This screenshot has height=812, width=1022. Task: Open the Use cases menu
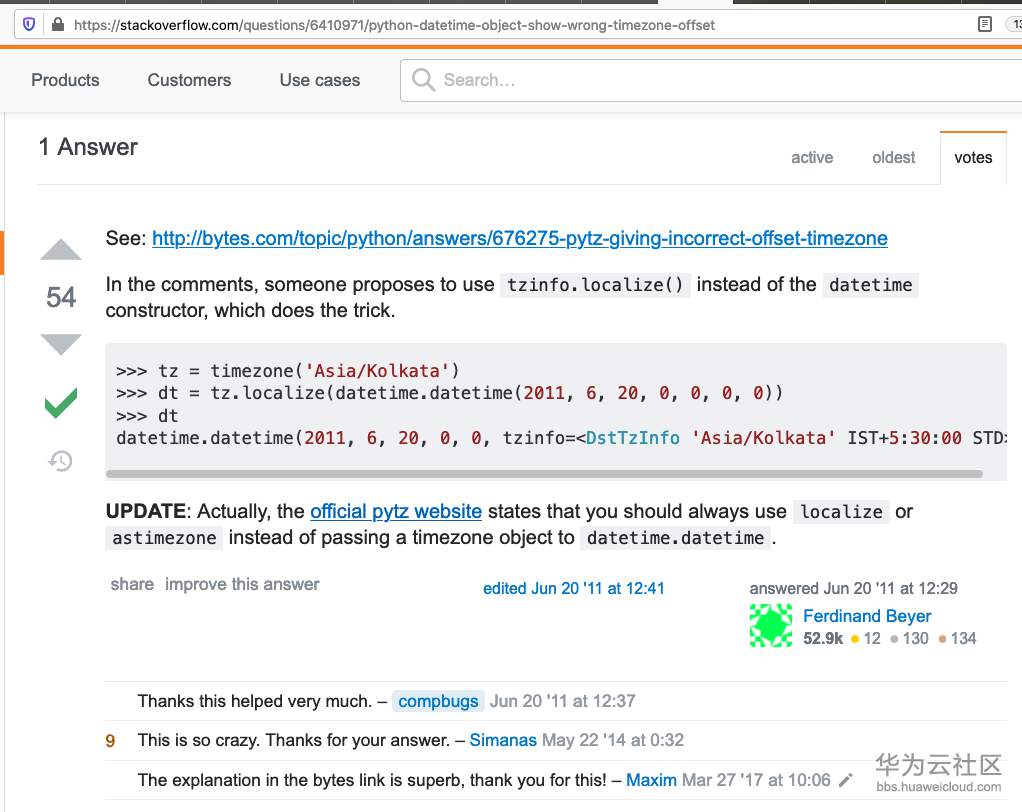[x=320, y=80]
